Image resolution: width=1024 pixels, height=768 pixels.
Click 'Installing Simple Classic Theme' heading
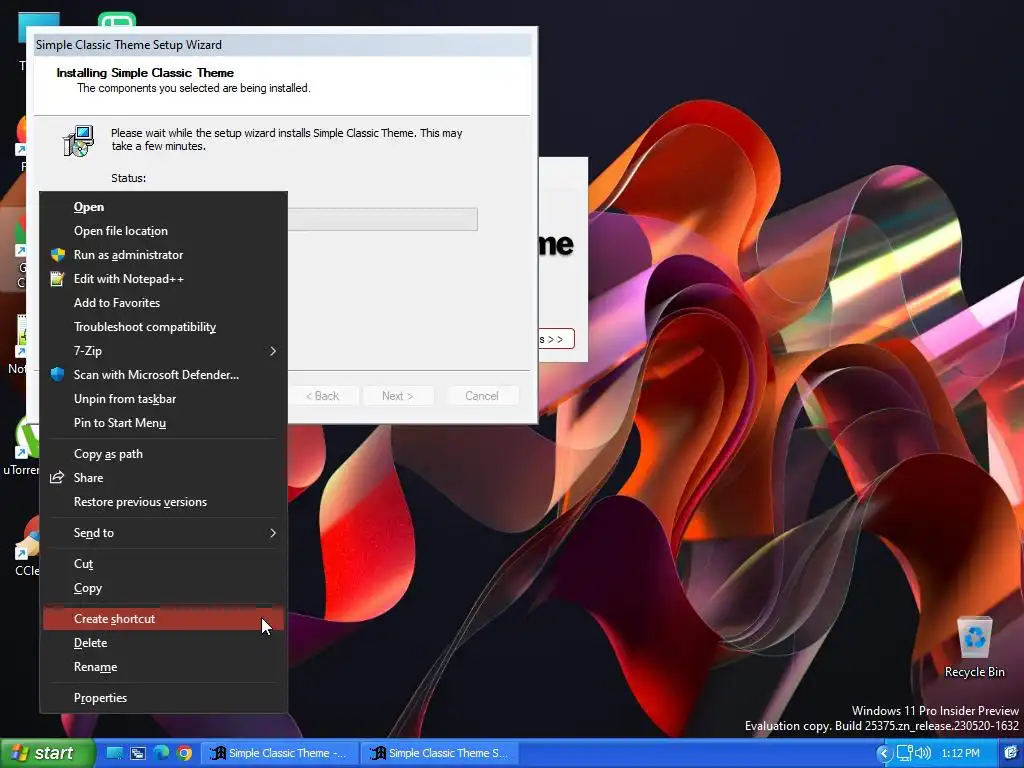[x=145, y=72]
